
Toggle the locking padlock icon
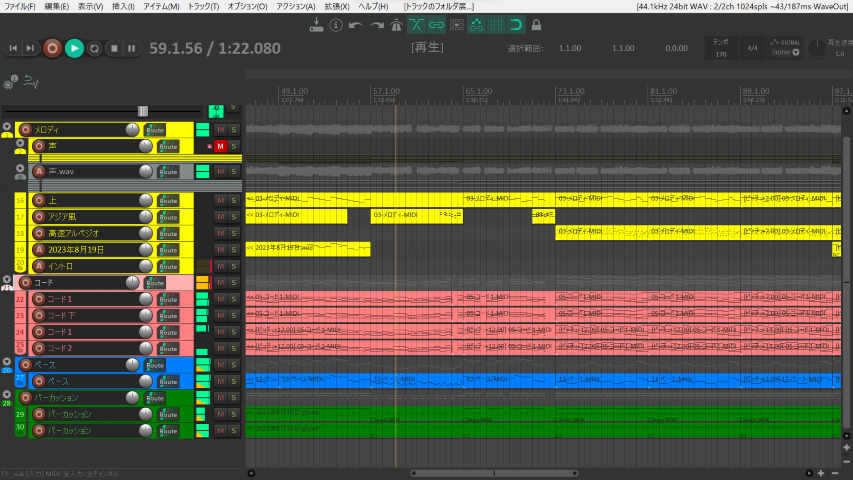pos(536,25)
